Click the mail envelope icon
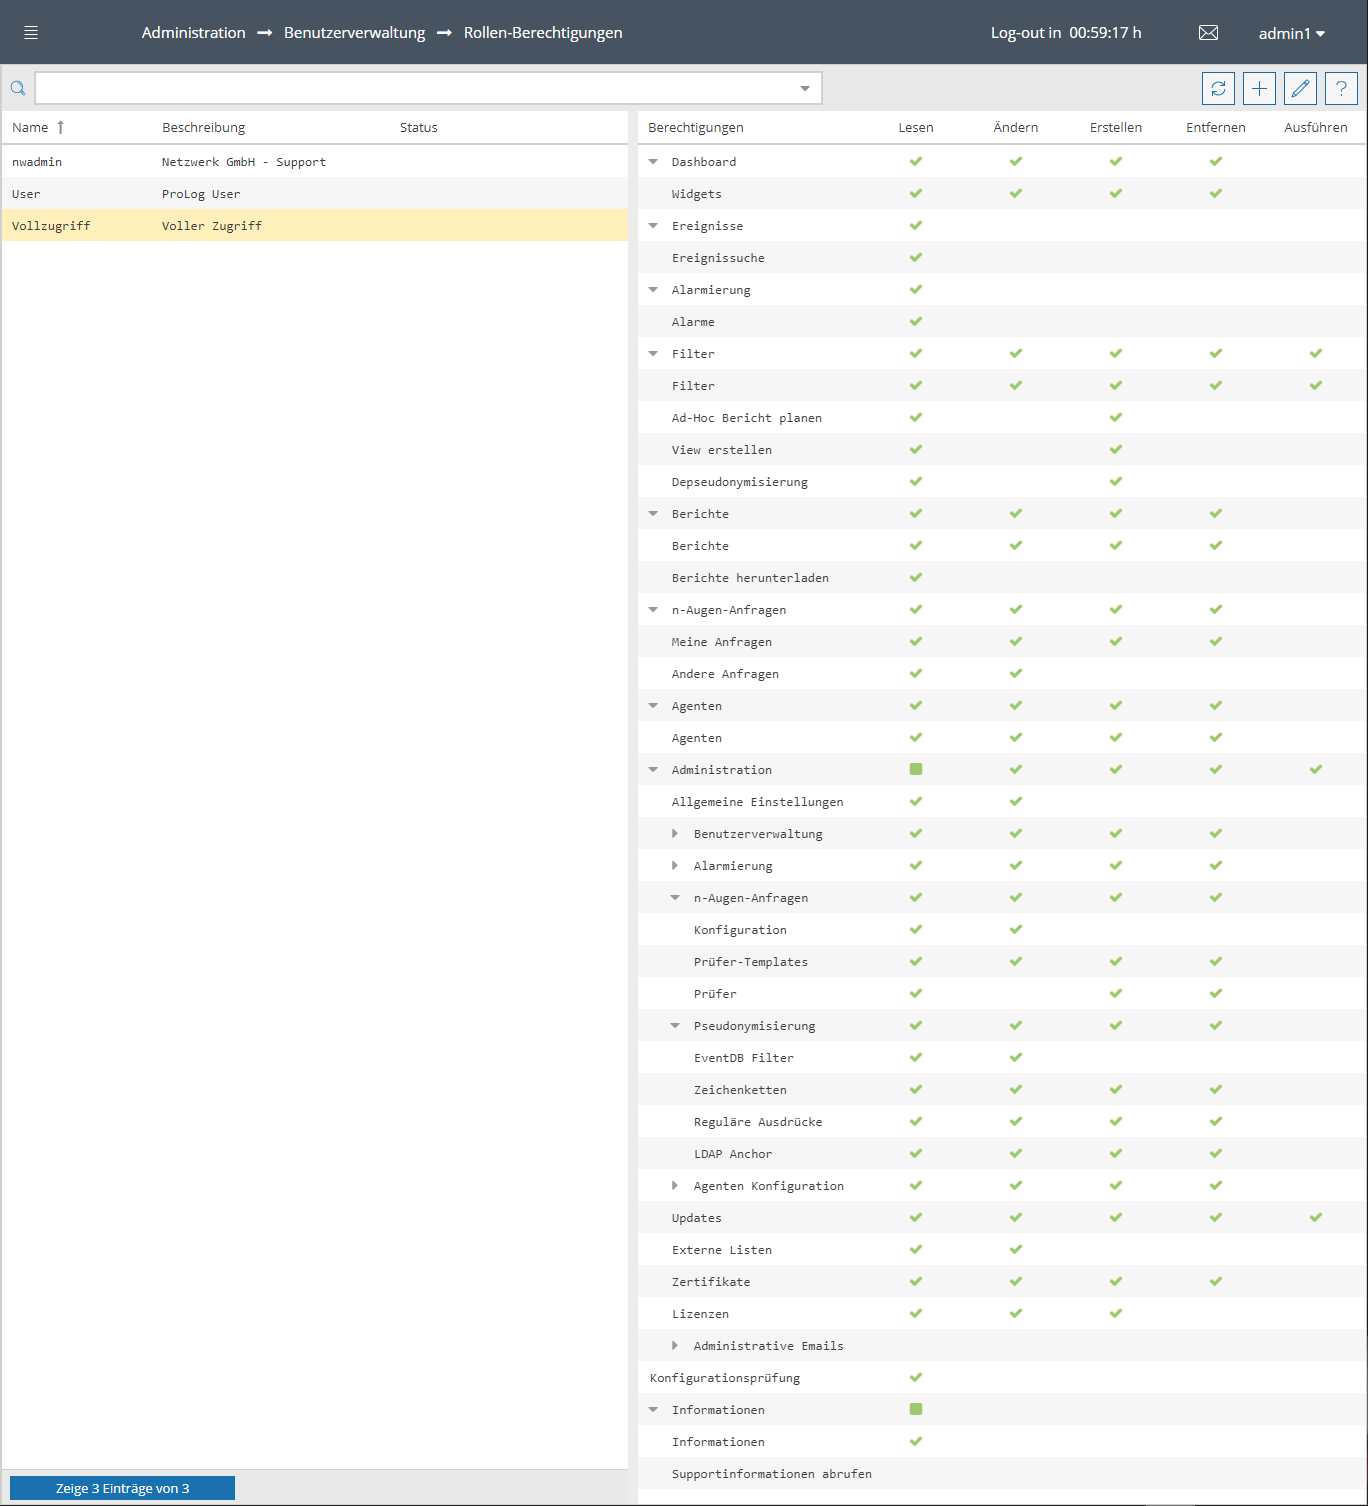The height and width of the screenshot is (1506, 1368). tap(1208, 33)
